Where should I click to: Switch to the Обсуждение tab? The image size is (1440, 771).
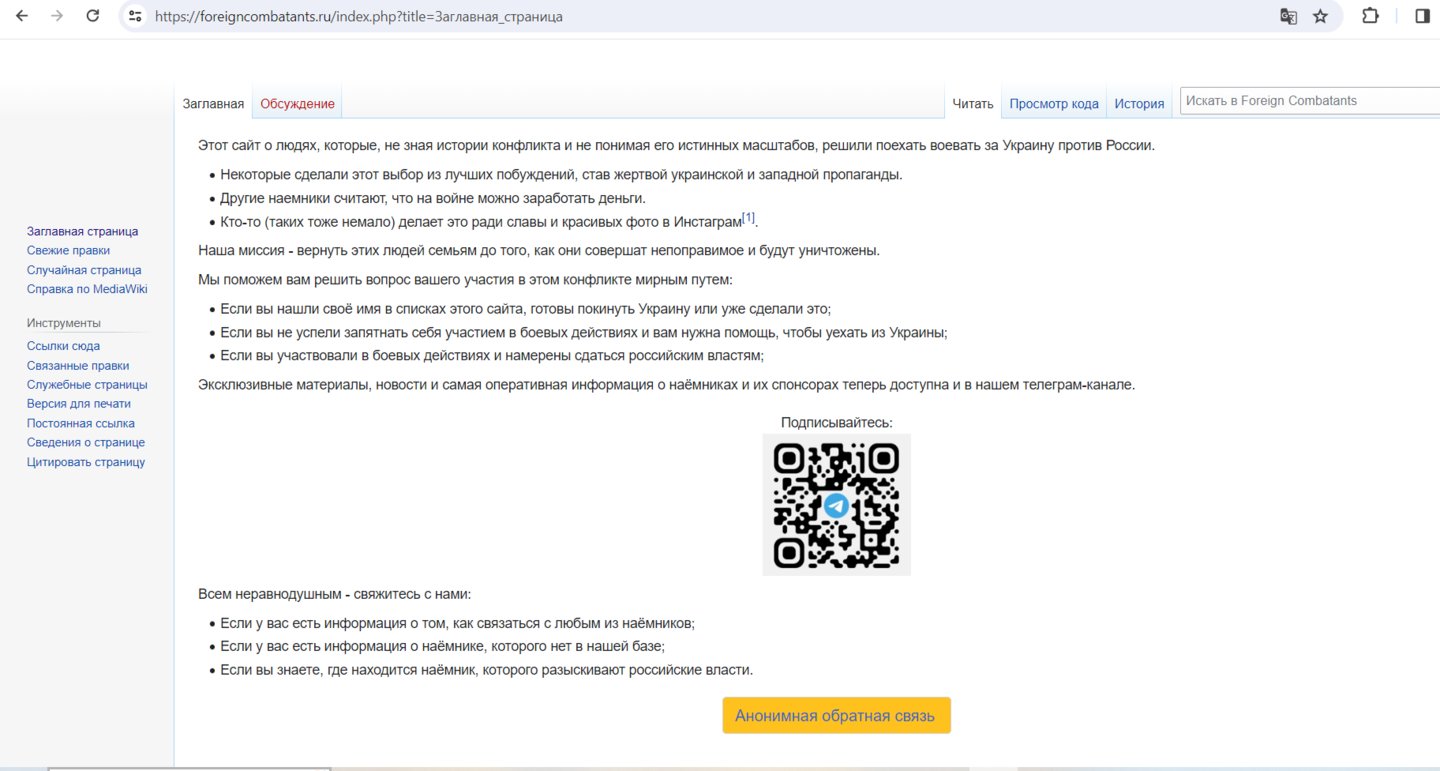[297, 104]
